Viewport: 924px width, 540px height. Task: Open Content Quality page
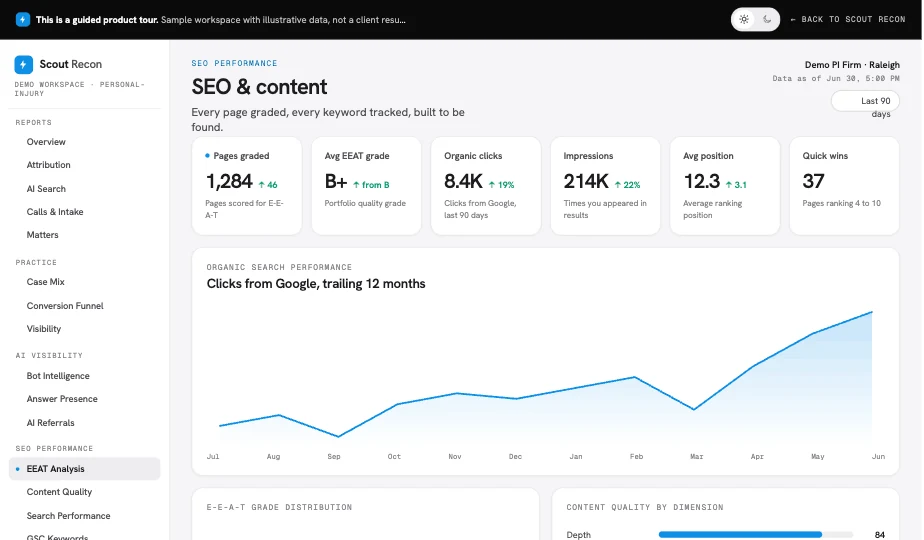click(59, 492)
